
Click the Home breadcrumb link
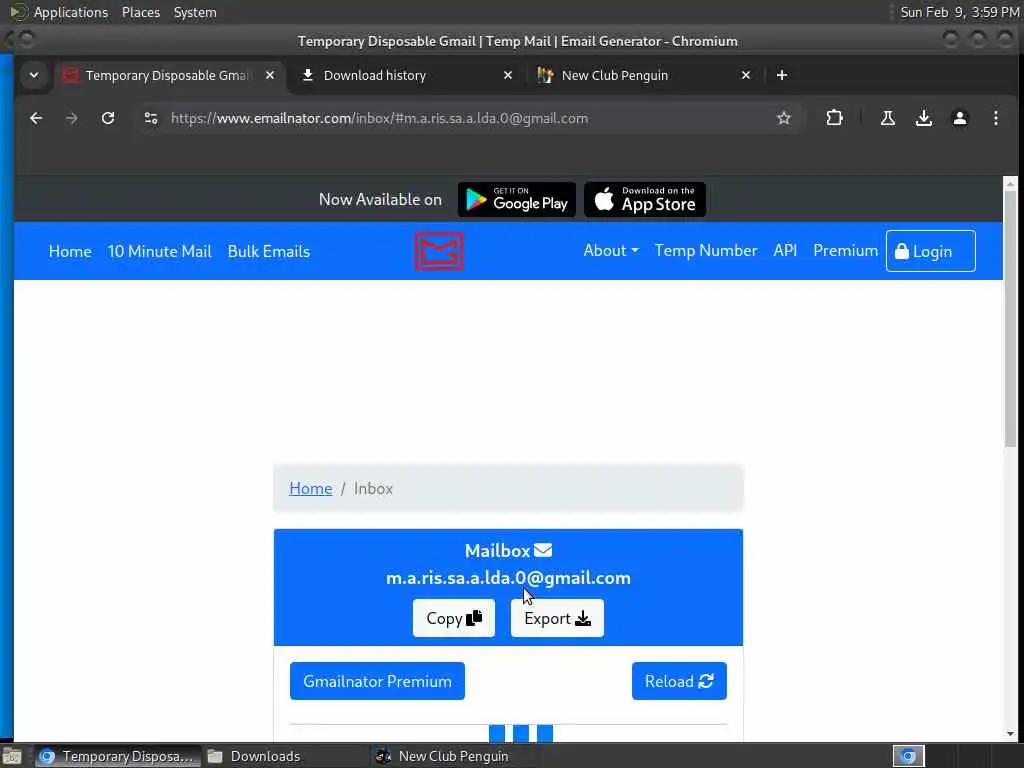310,488
